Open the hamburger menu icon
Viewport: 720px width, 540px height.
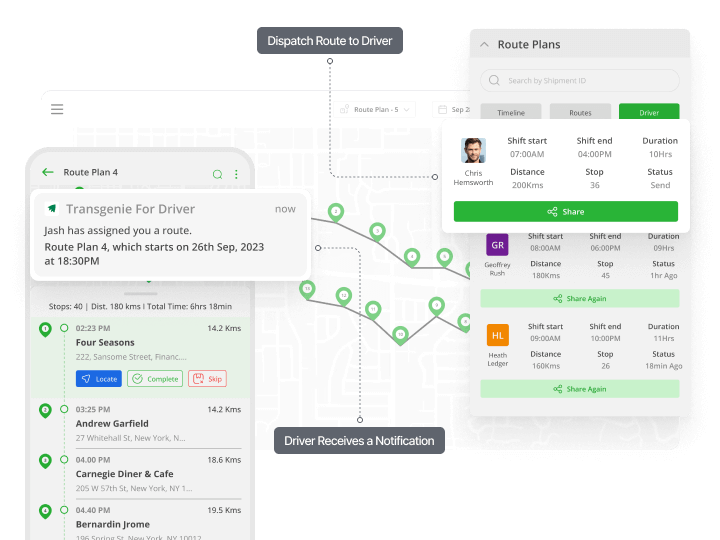point(57,109)
